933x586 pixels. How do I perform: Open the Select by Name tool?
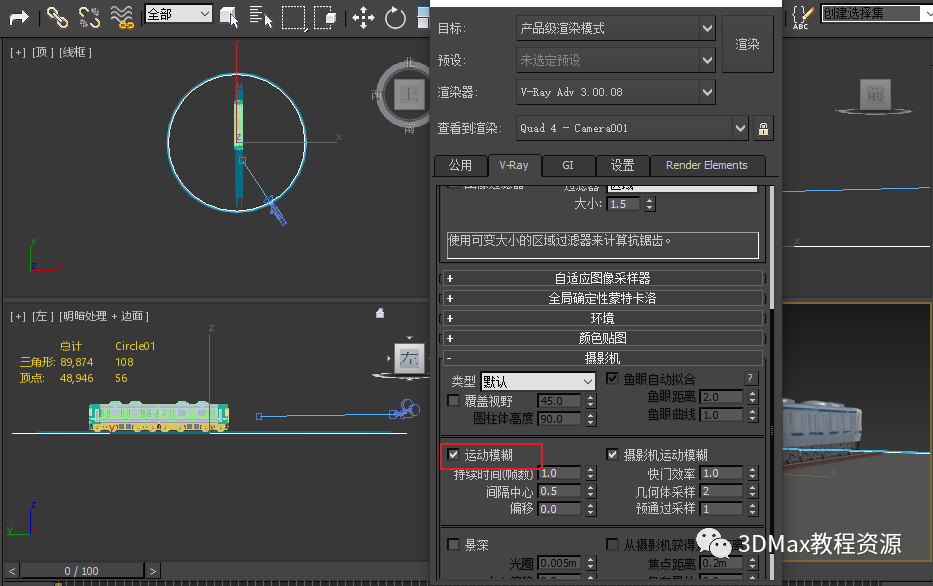[x=261, y=17]
